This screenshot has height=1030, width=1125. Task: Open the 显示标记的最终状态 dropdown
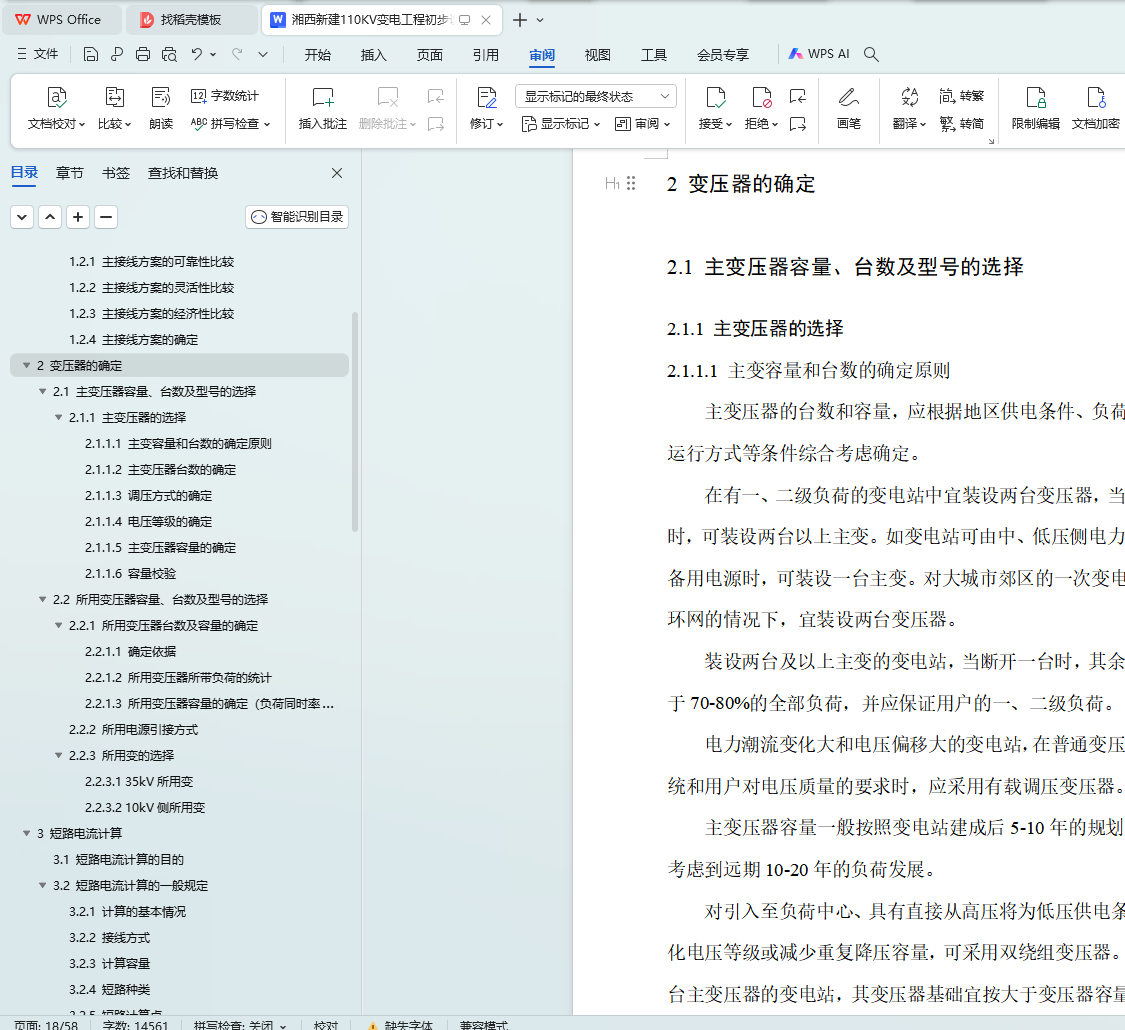pyautogui.click(x=596, y=96)
